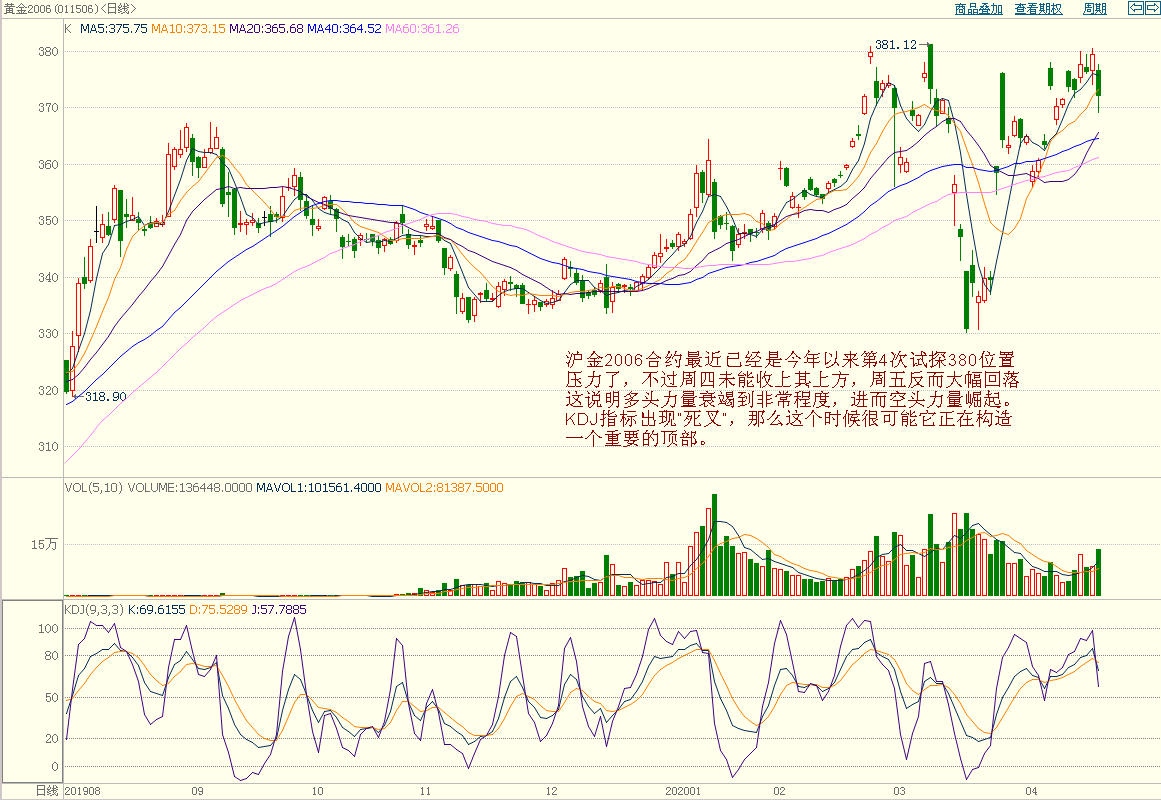Click the orange MAVOL2:81387.5000 label

tap(444, 488)
